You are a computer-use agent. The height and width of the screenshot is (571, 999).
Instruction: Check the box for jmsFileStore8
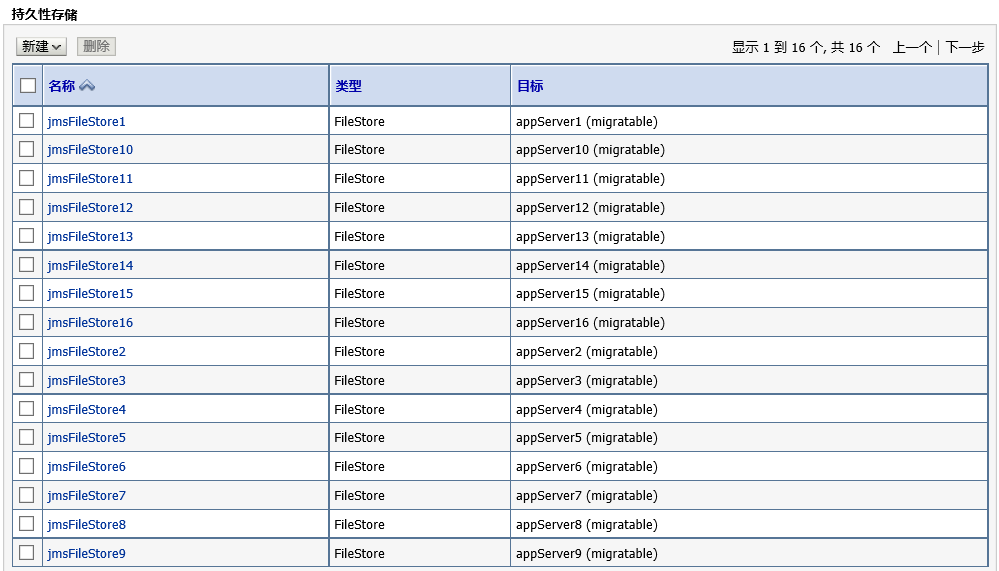tap(27, 524)
